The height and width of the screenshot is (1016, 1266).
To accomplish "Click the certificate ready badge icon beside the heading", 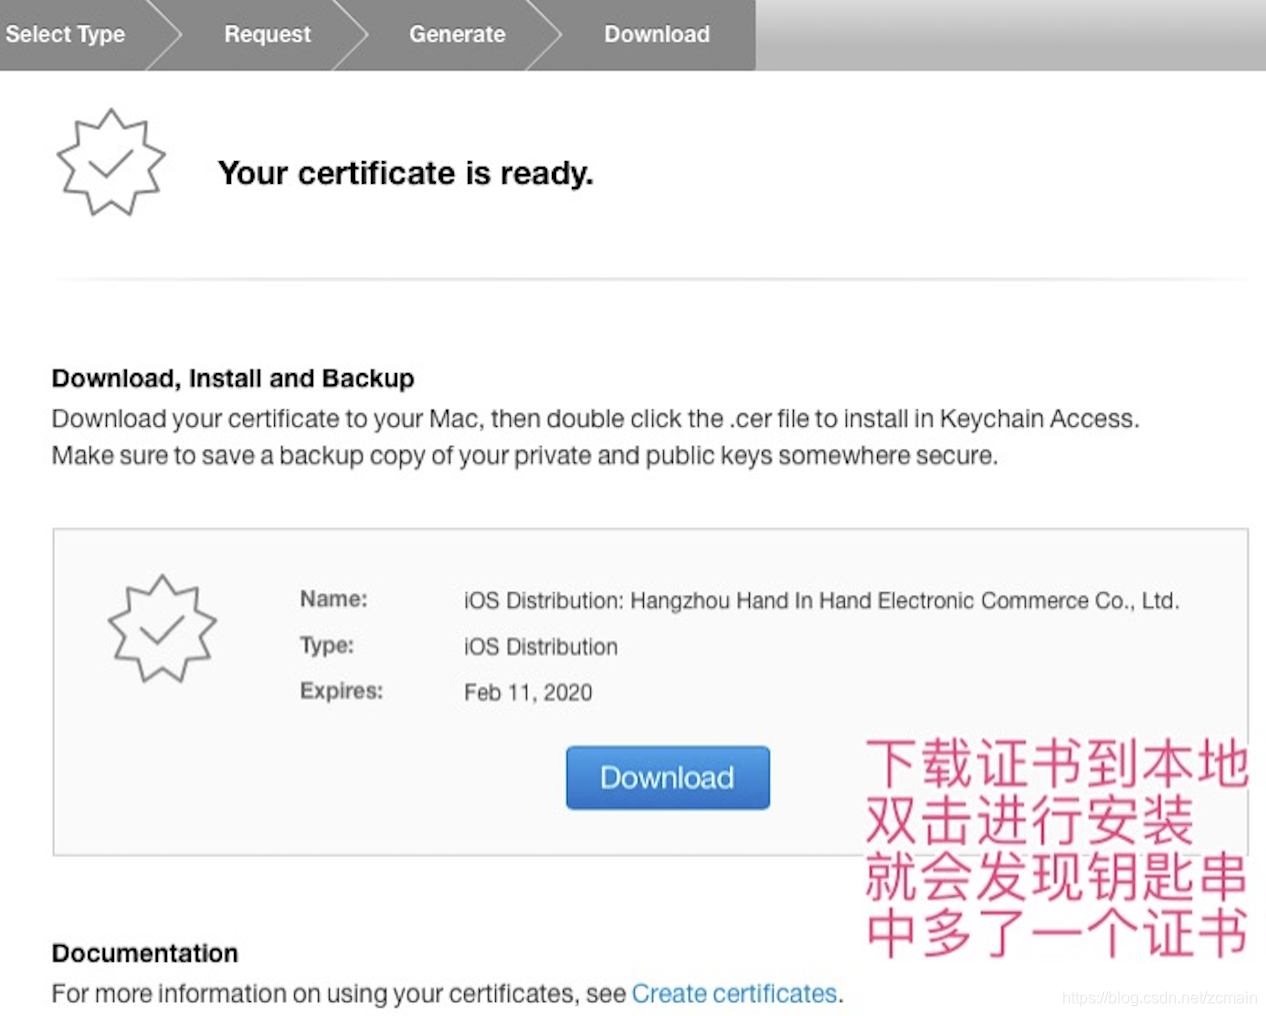I will (x=110, y=163).
